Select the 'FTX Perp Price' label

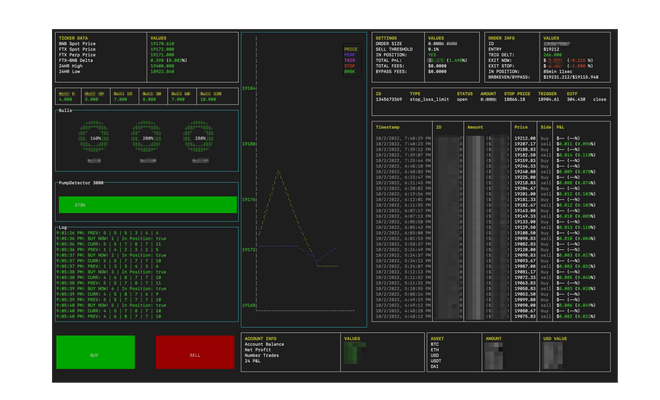77,55
